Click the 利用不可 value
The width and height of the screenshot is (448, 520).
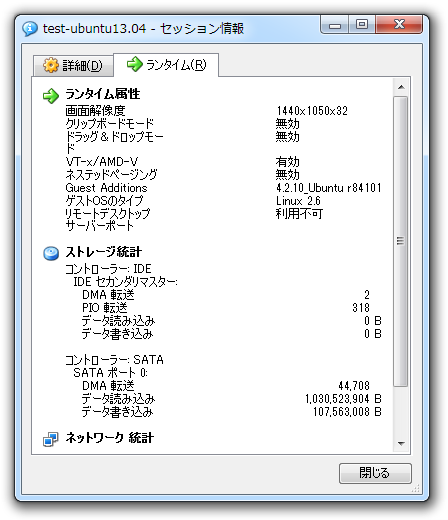(x=299, y=213)
